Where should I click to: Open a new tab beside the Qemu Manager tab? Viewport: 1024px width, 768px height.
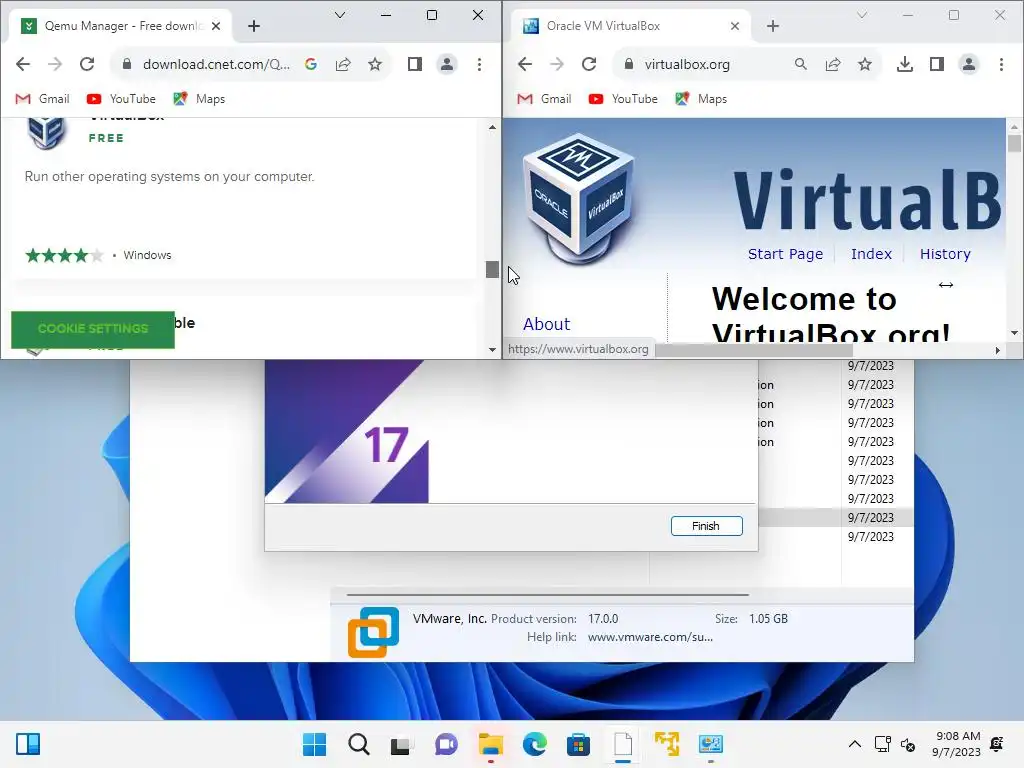(x=254, y=26)
